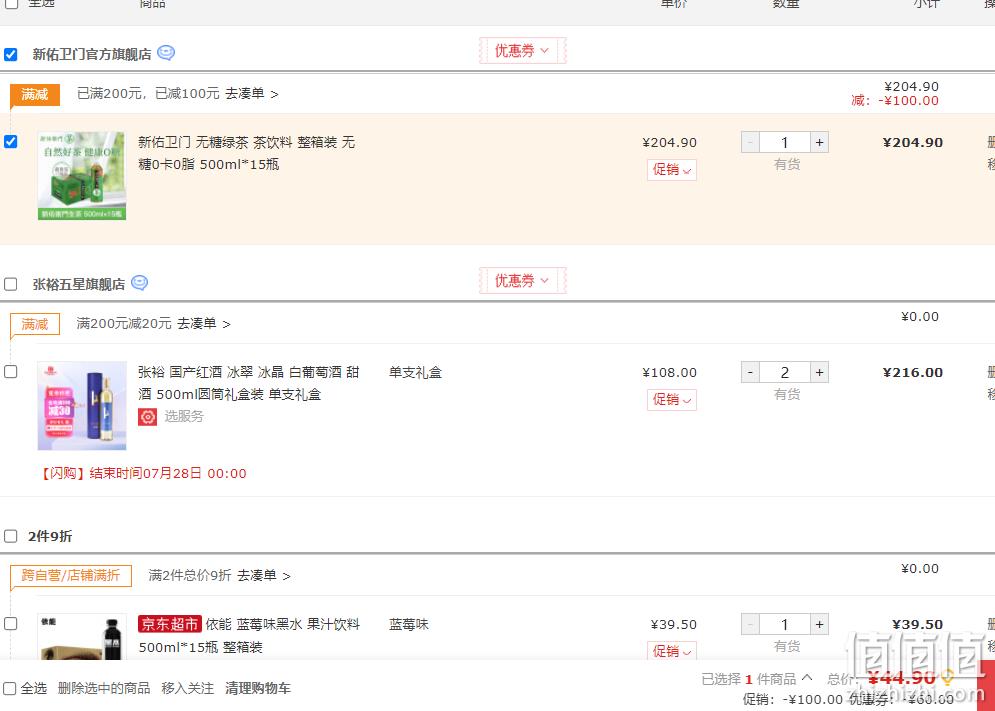Open product title 张裕 国产红酒 冰翠 冰晶

249,383
